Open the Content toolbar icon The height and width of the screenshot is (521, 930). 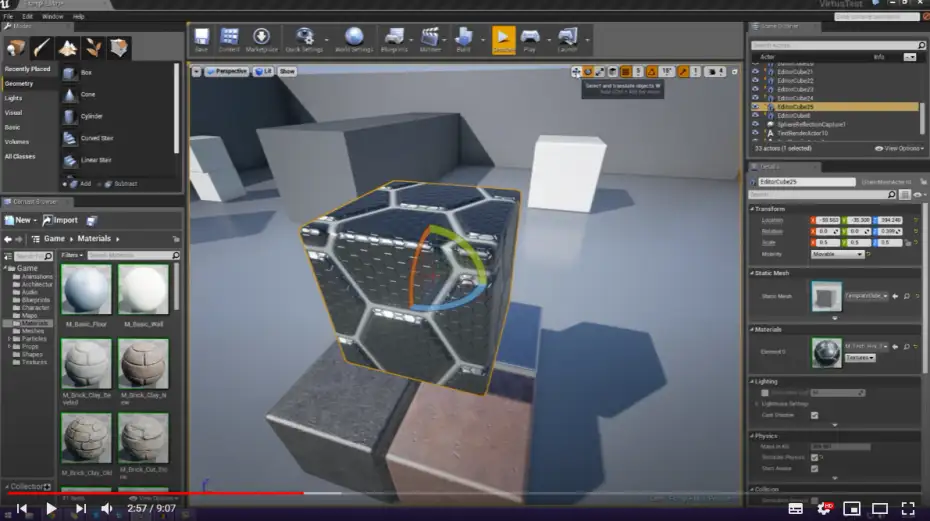point(229,40)
